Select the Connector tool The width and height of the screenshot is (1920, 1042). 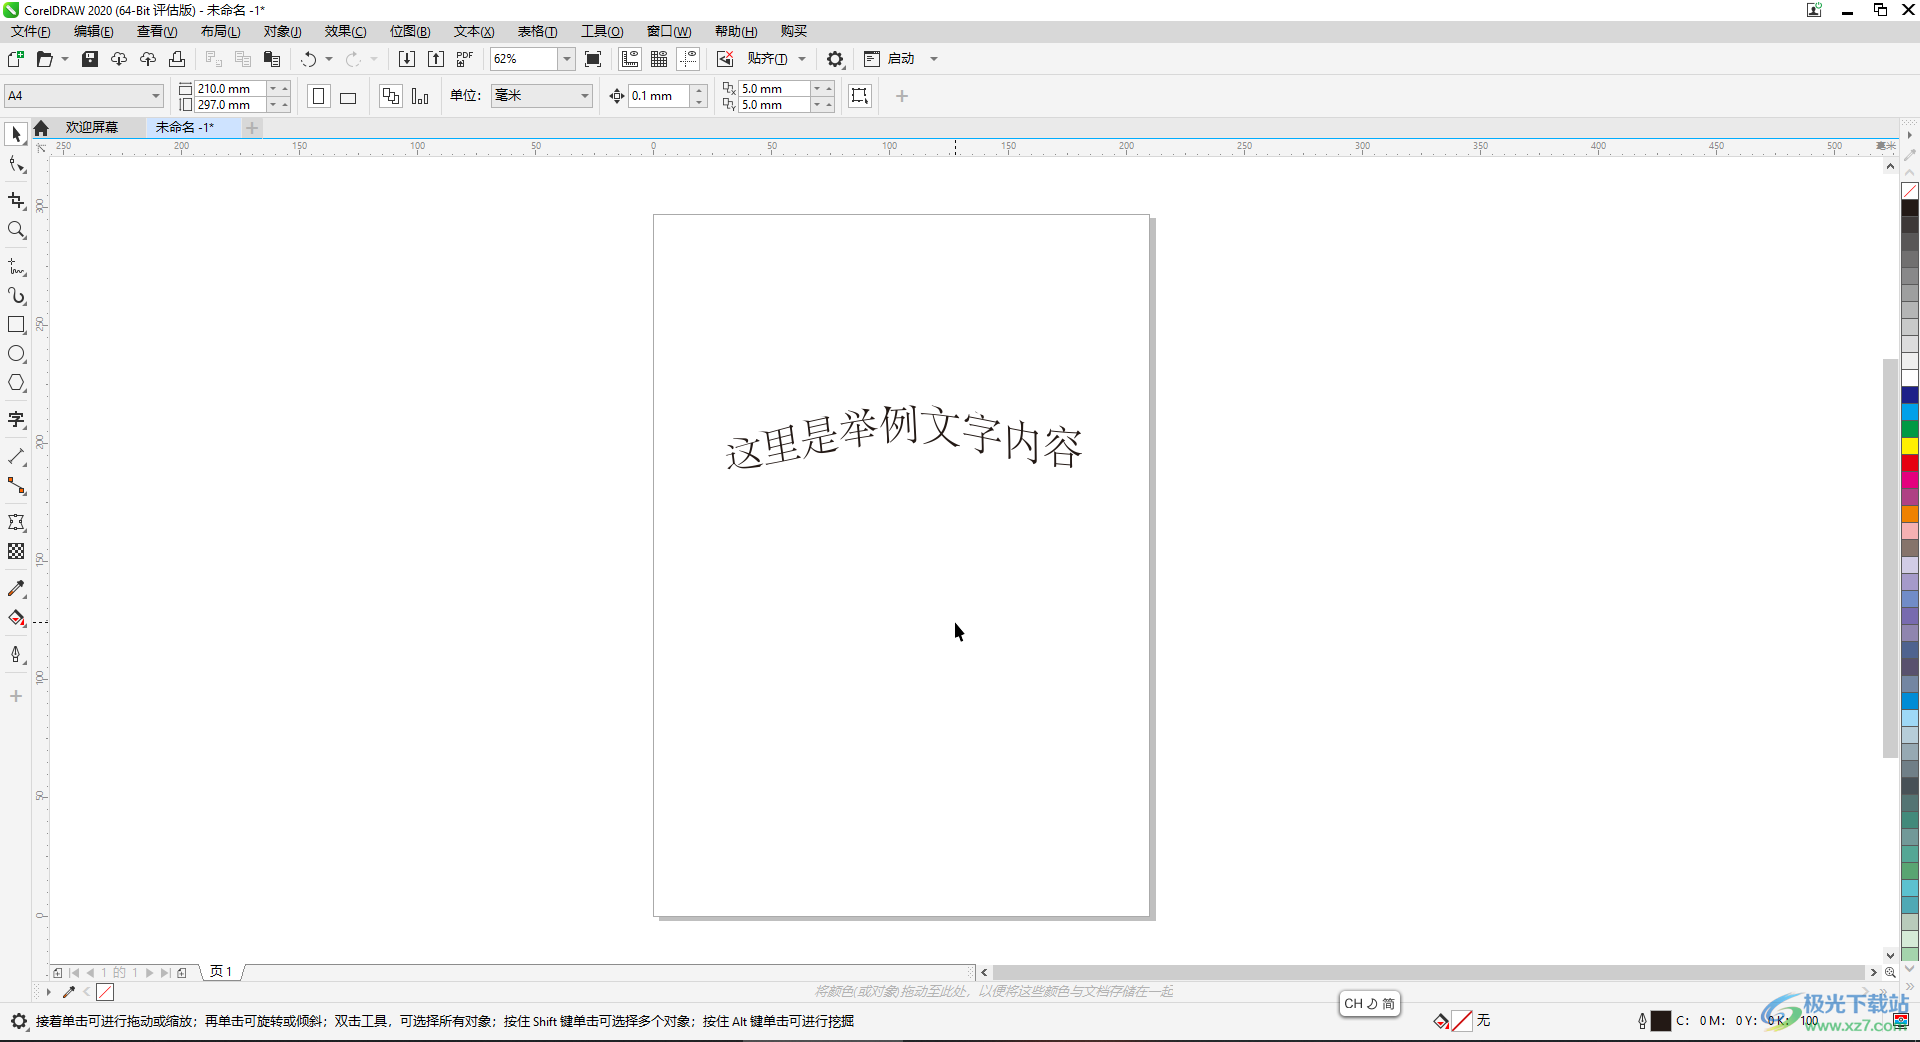click(16, 486)
